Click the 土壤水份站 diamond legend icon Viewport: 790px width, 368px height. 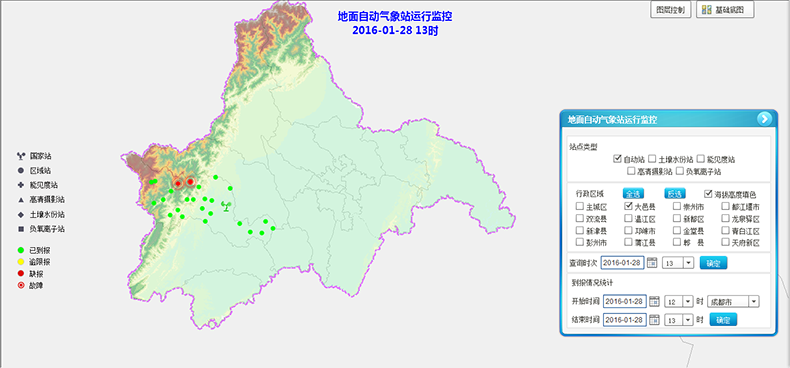21,214
